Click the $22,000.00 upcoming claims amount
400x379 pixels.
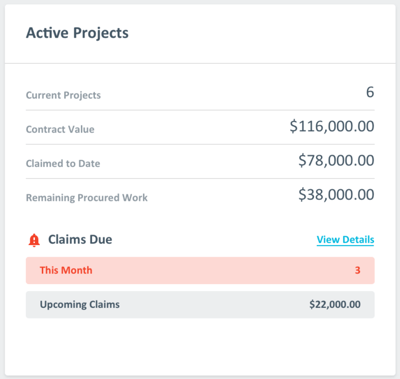click(335, 305)
